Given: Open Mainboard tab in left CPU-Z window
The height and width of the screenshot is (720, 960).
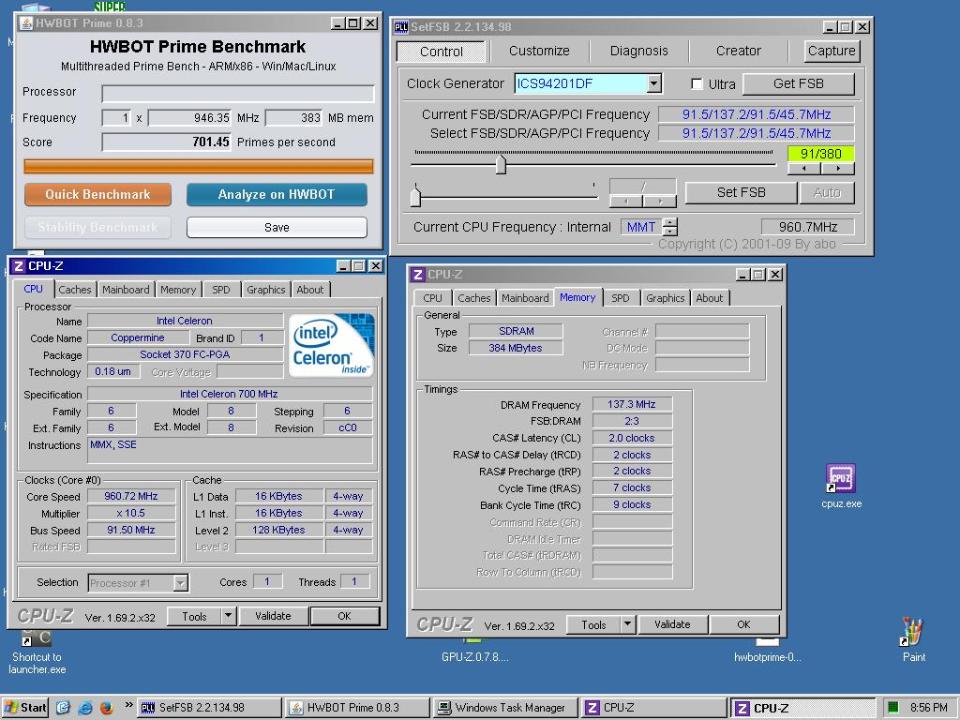Looking at the screenshot, I should point(126,290).
